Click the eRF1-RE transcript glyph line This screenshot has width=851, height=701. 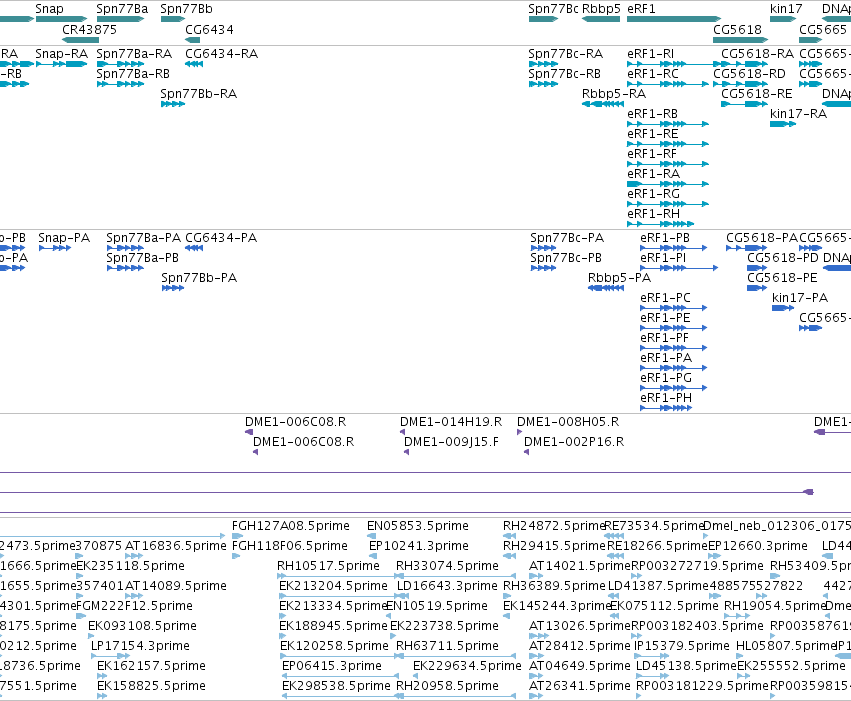click(668, 144)
